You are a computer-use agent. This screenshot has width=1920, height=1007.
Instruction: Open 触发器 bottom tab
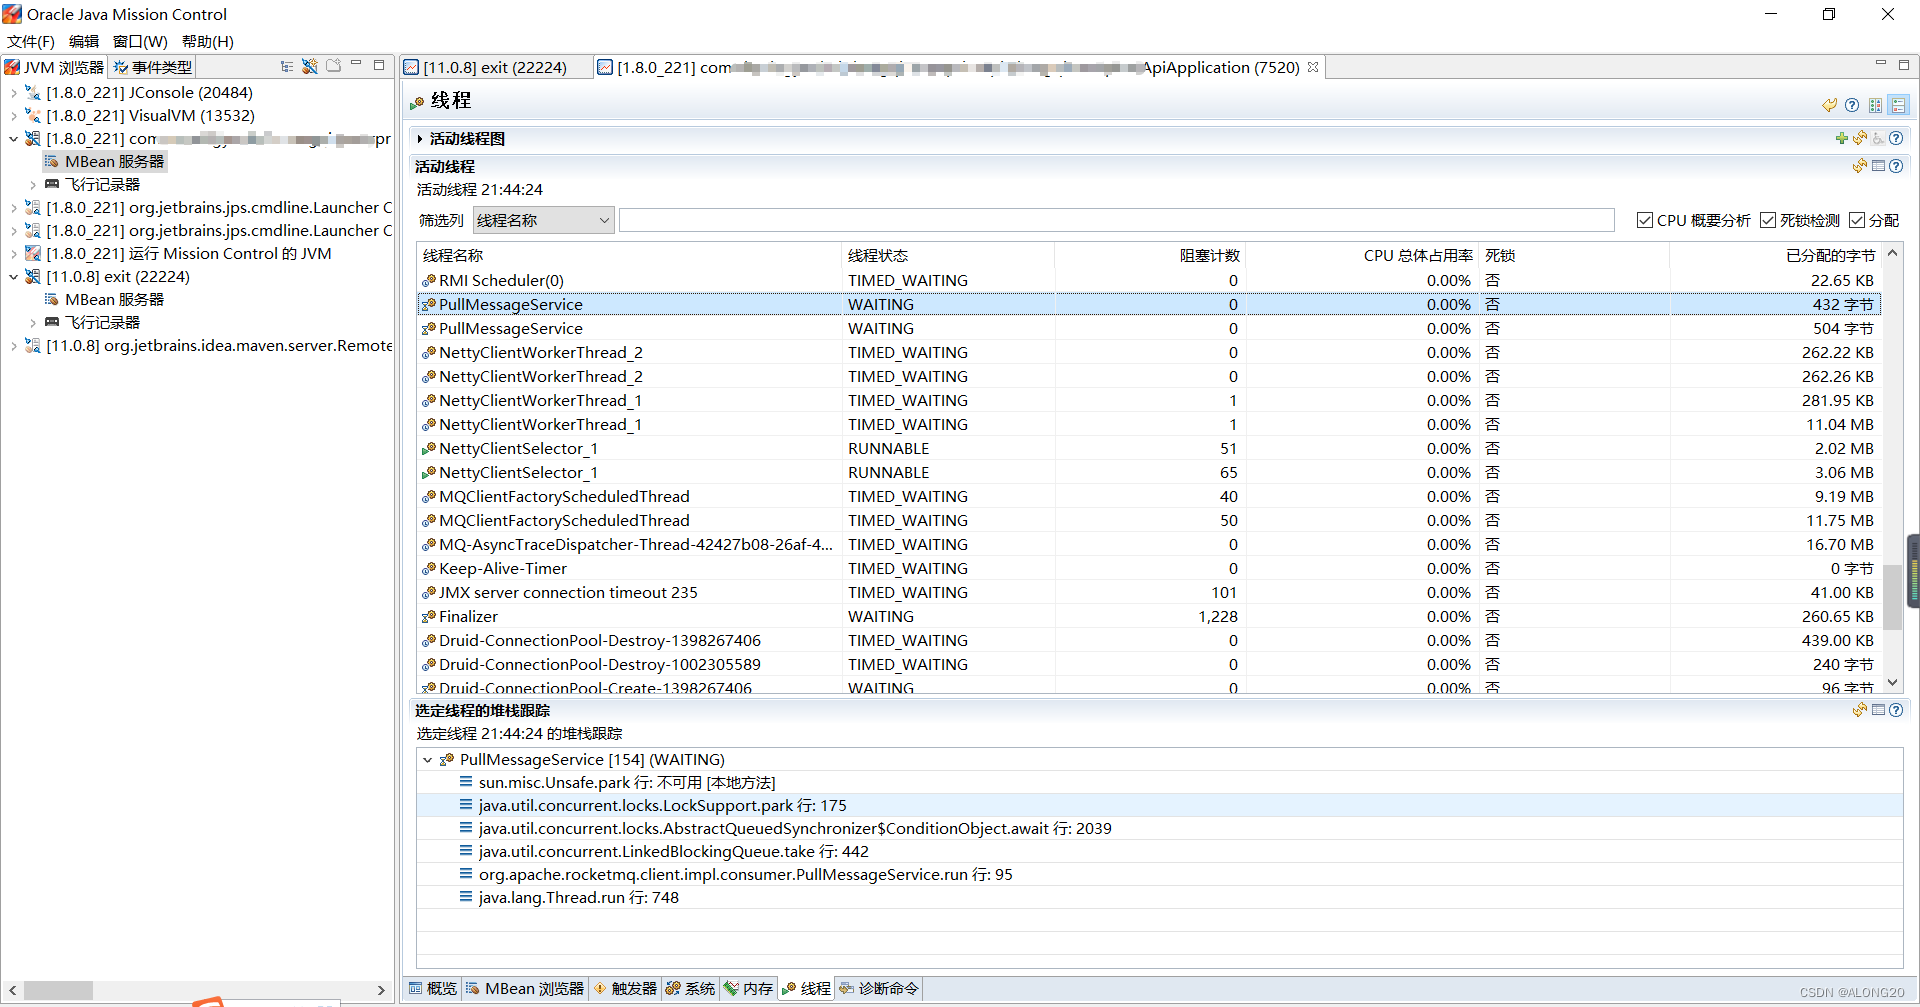click(625, 988)
